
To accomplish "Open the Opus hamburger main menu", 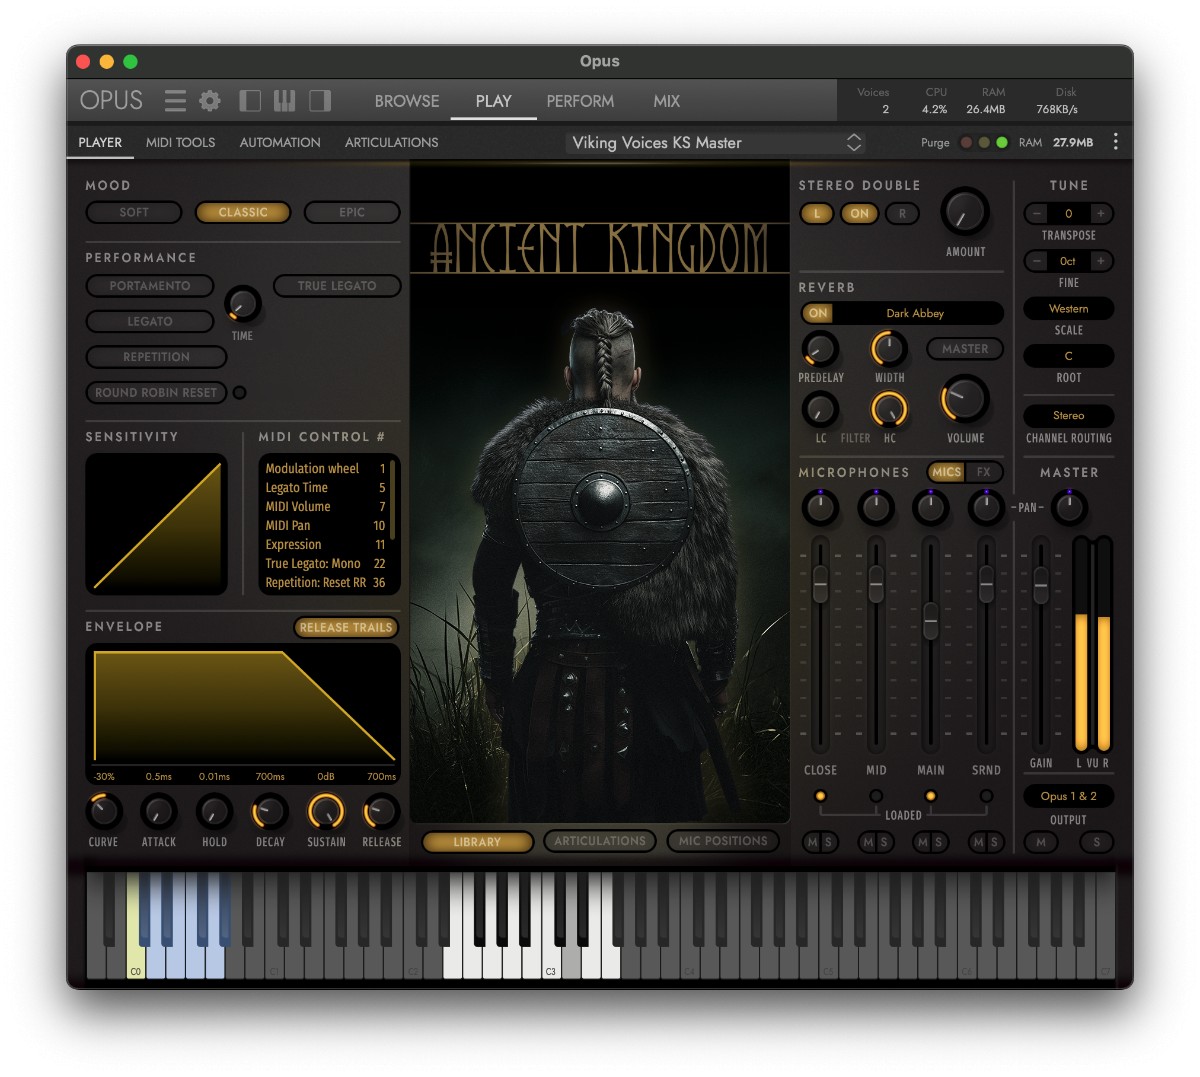I will pos(175,101).
